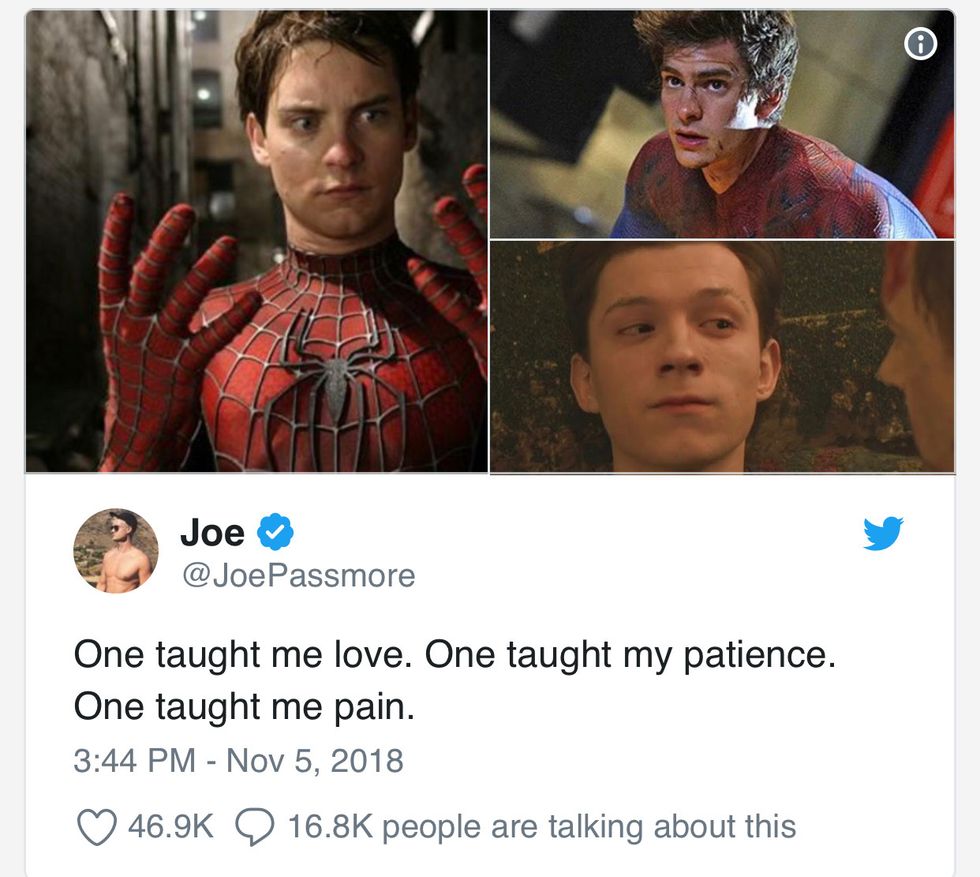View '16.8K people are talking about this'

[x=541, y=827]
